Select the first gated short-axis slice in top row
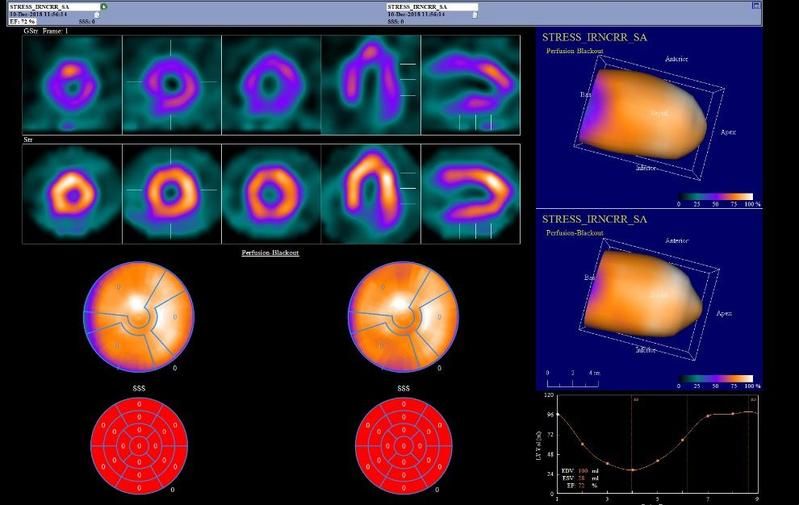 [72, 83]
